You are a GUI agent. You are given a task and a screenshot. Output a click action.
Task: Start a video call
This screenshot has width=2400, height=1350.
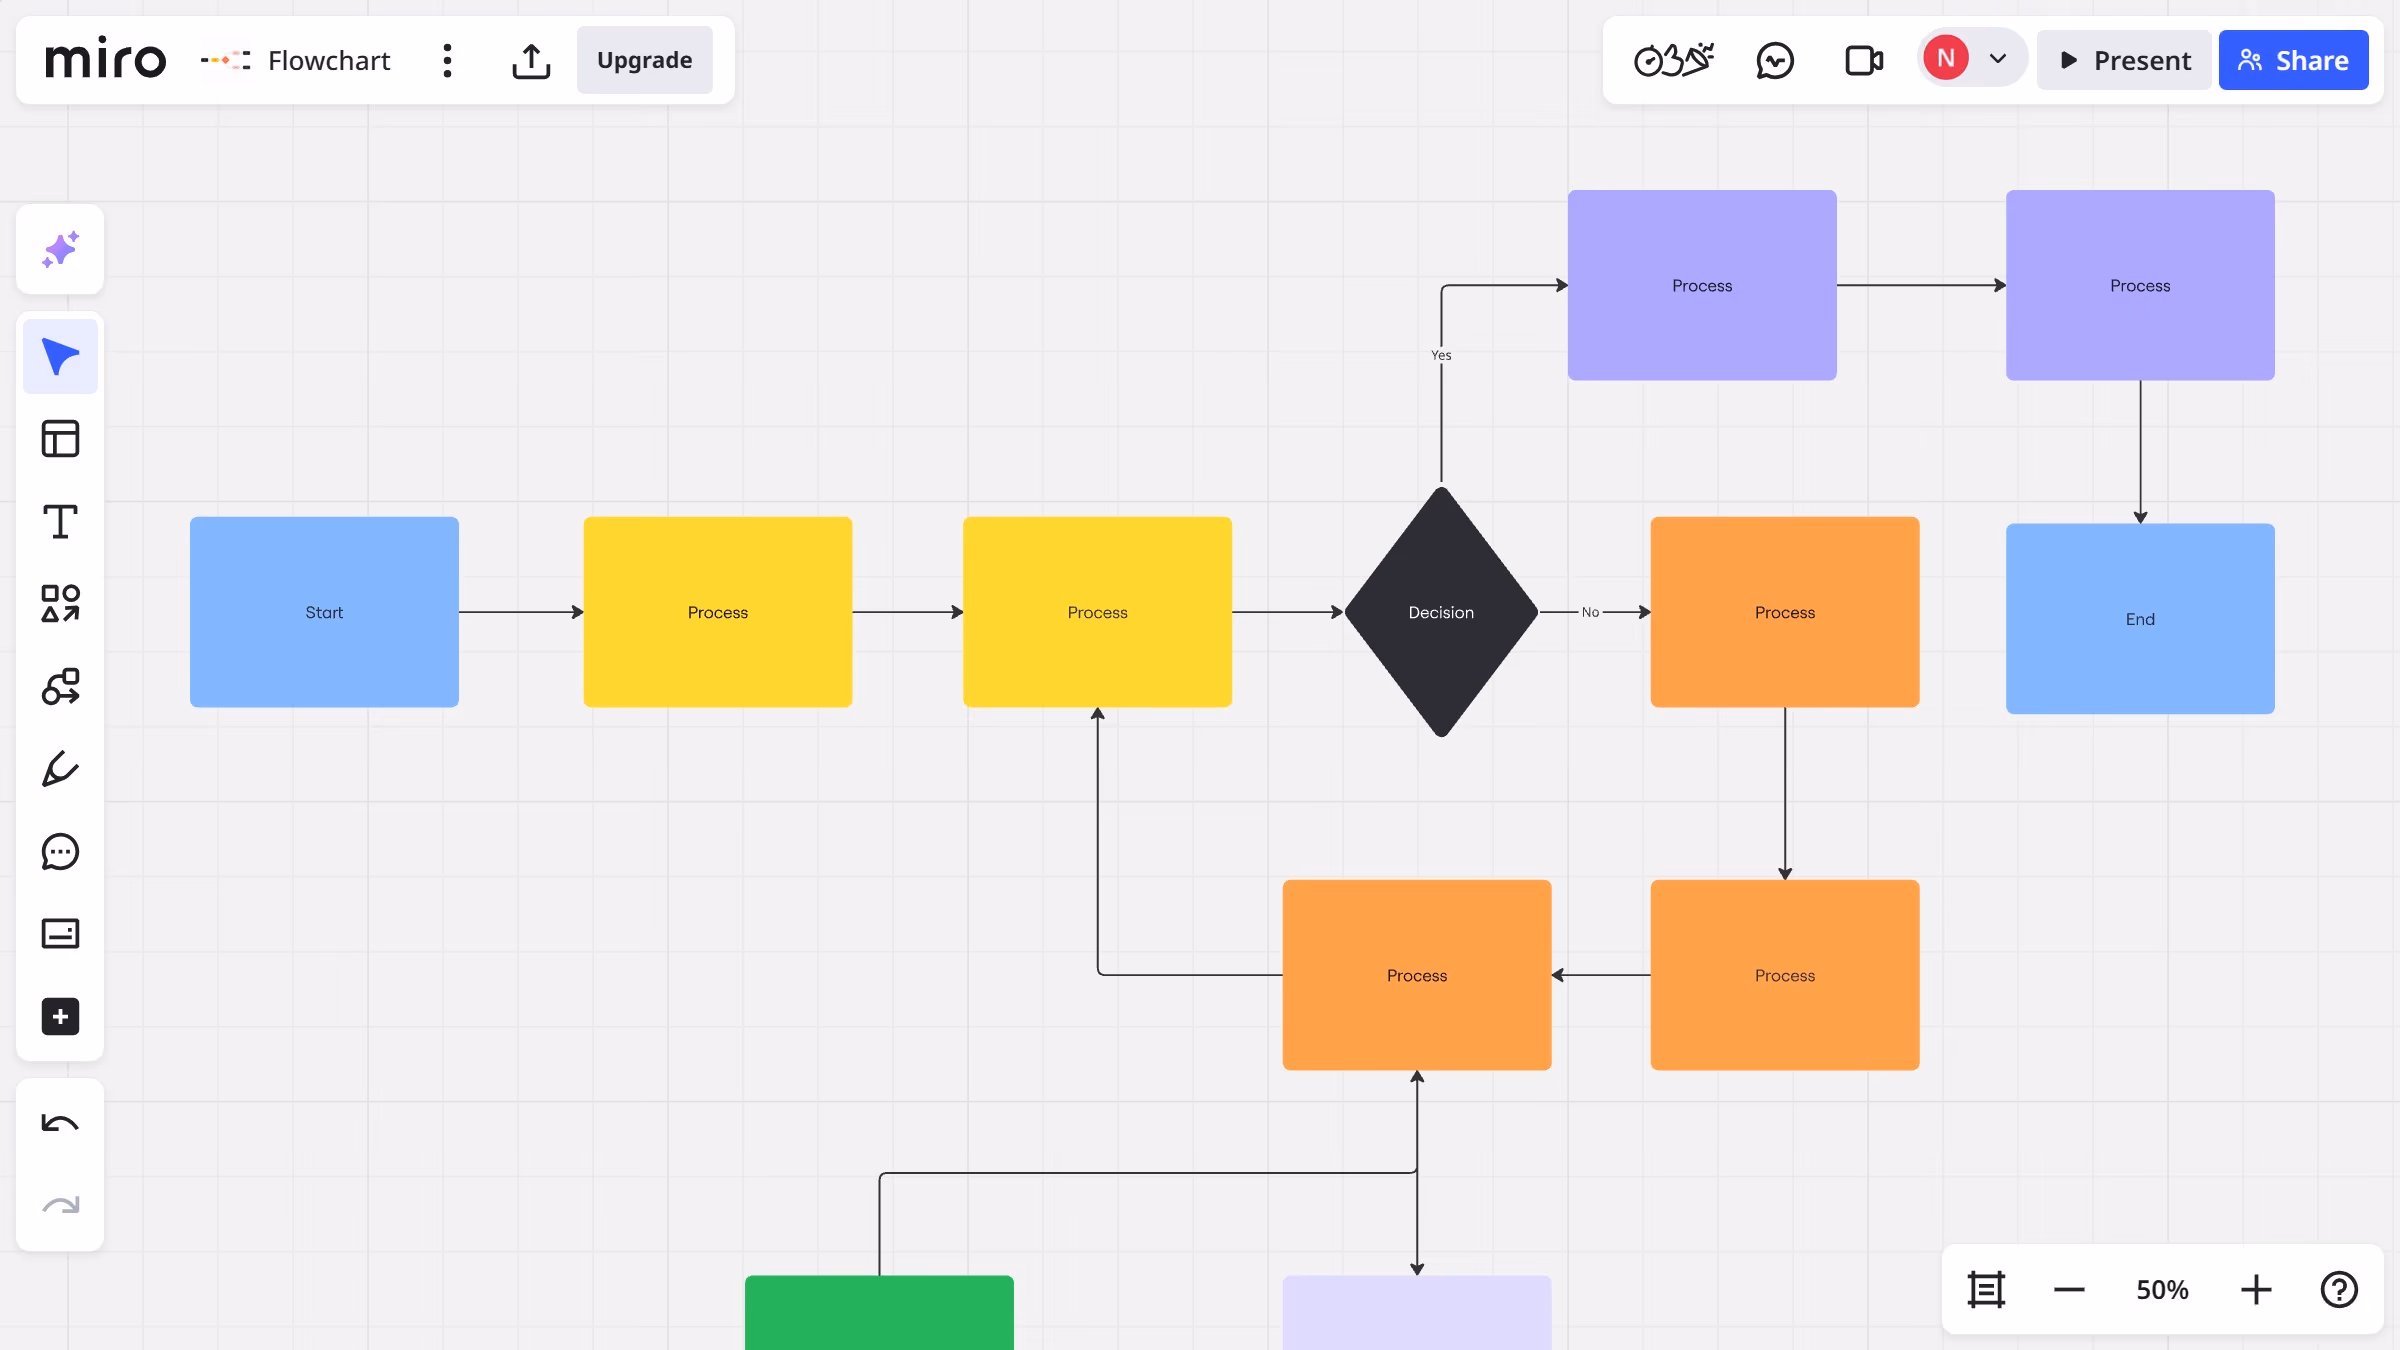click(x=1864, y=60)
